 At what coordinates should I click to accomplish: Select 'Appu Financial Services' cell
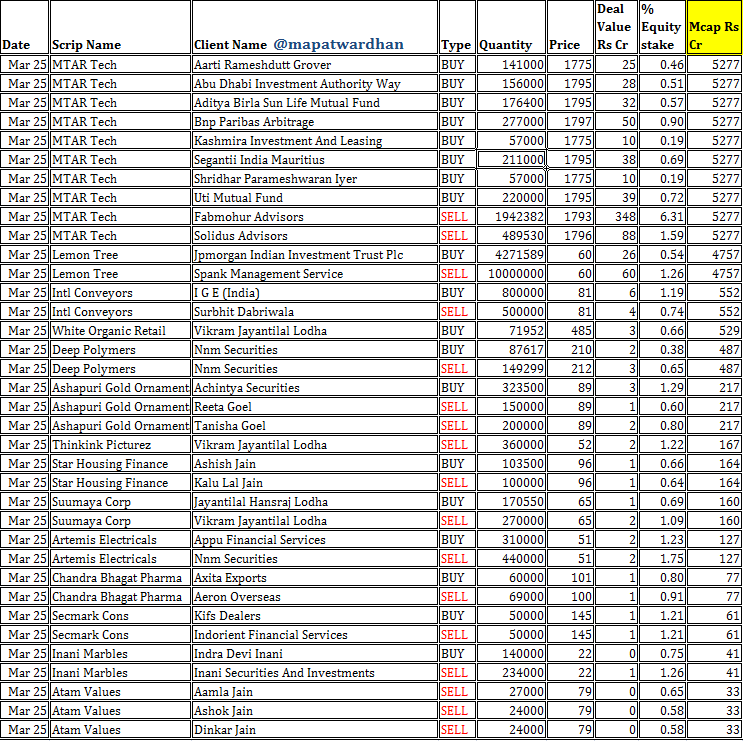coord(315,539)
